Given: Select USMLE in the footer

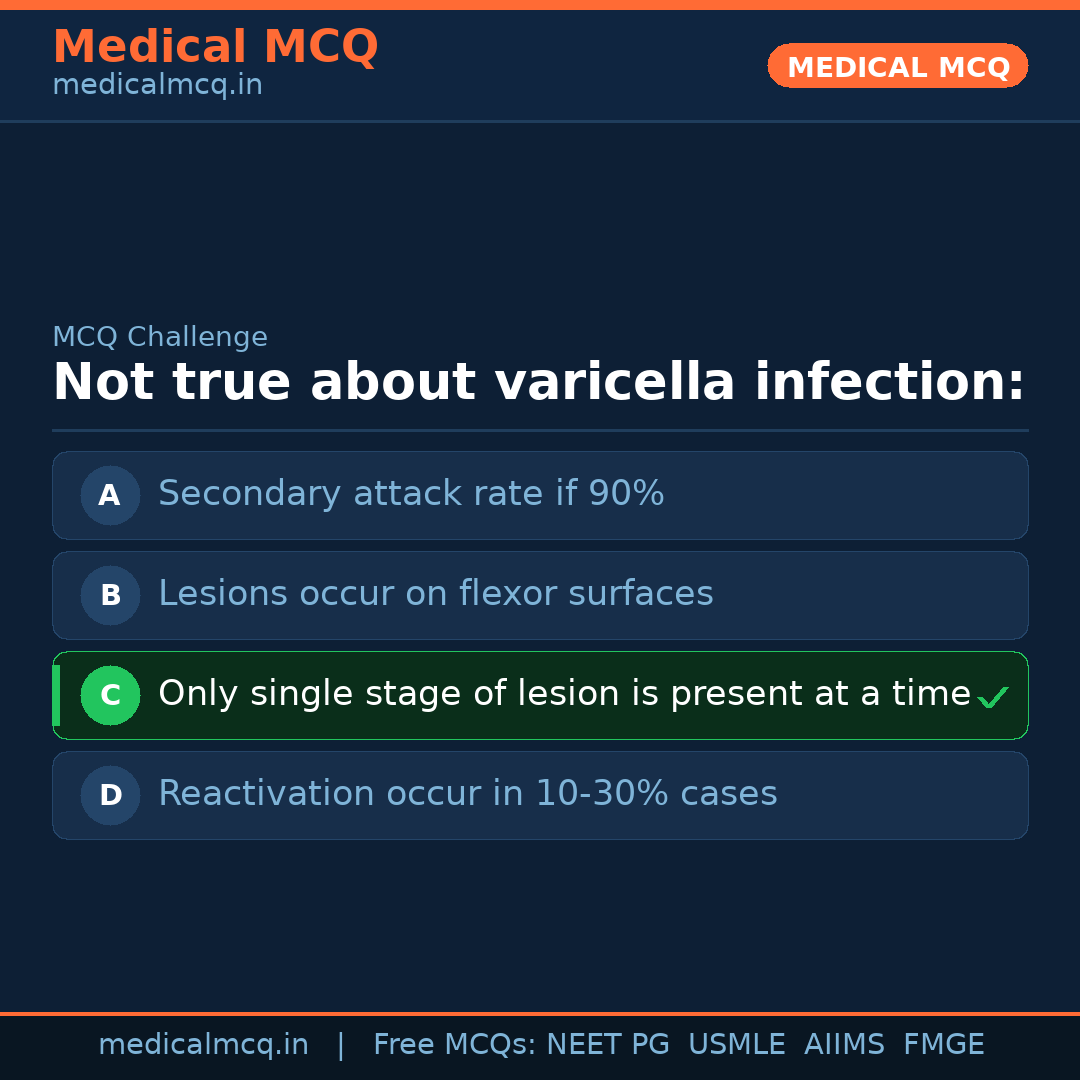Looking at the screenshot, I should [x=736, y=1045].
